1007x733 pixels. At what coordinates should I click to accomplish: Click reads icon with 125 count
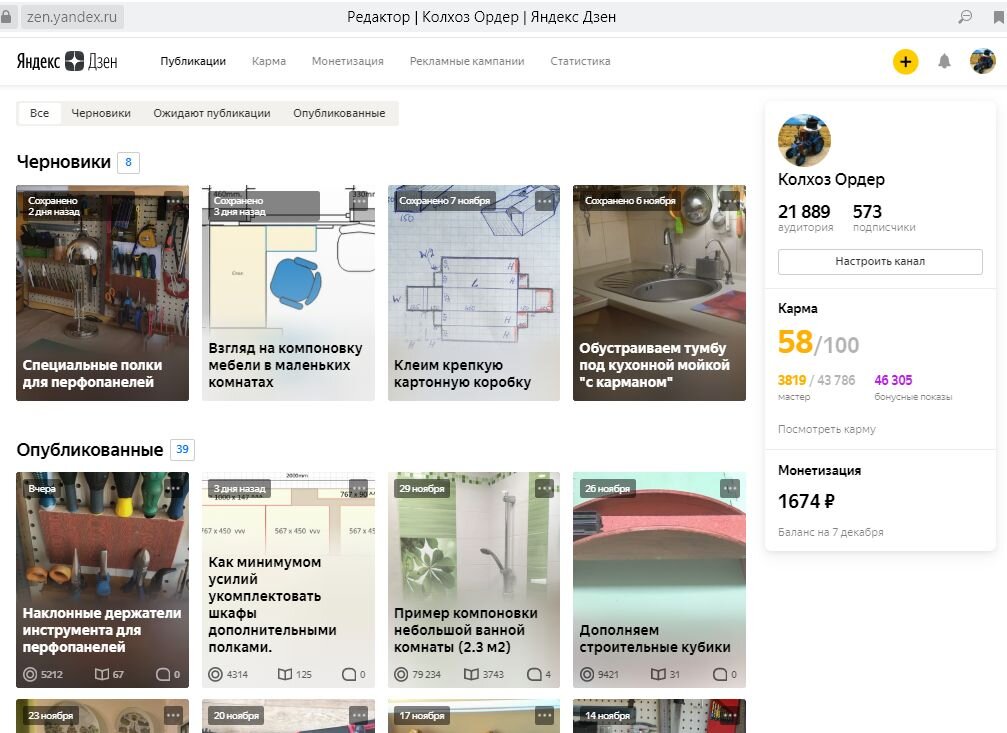tap(285, 674)
